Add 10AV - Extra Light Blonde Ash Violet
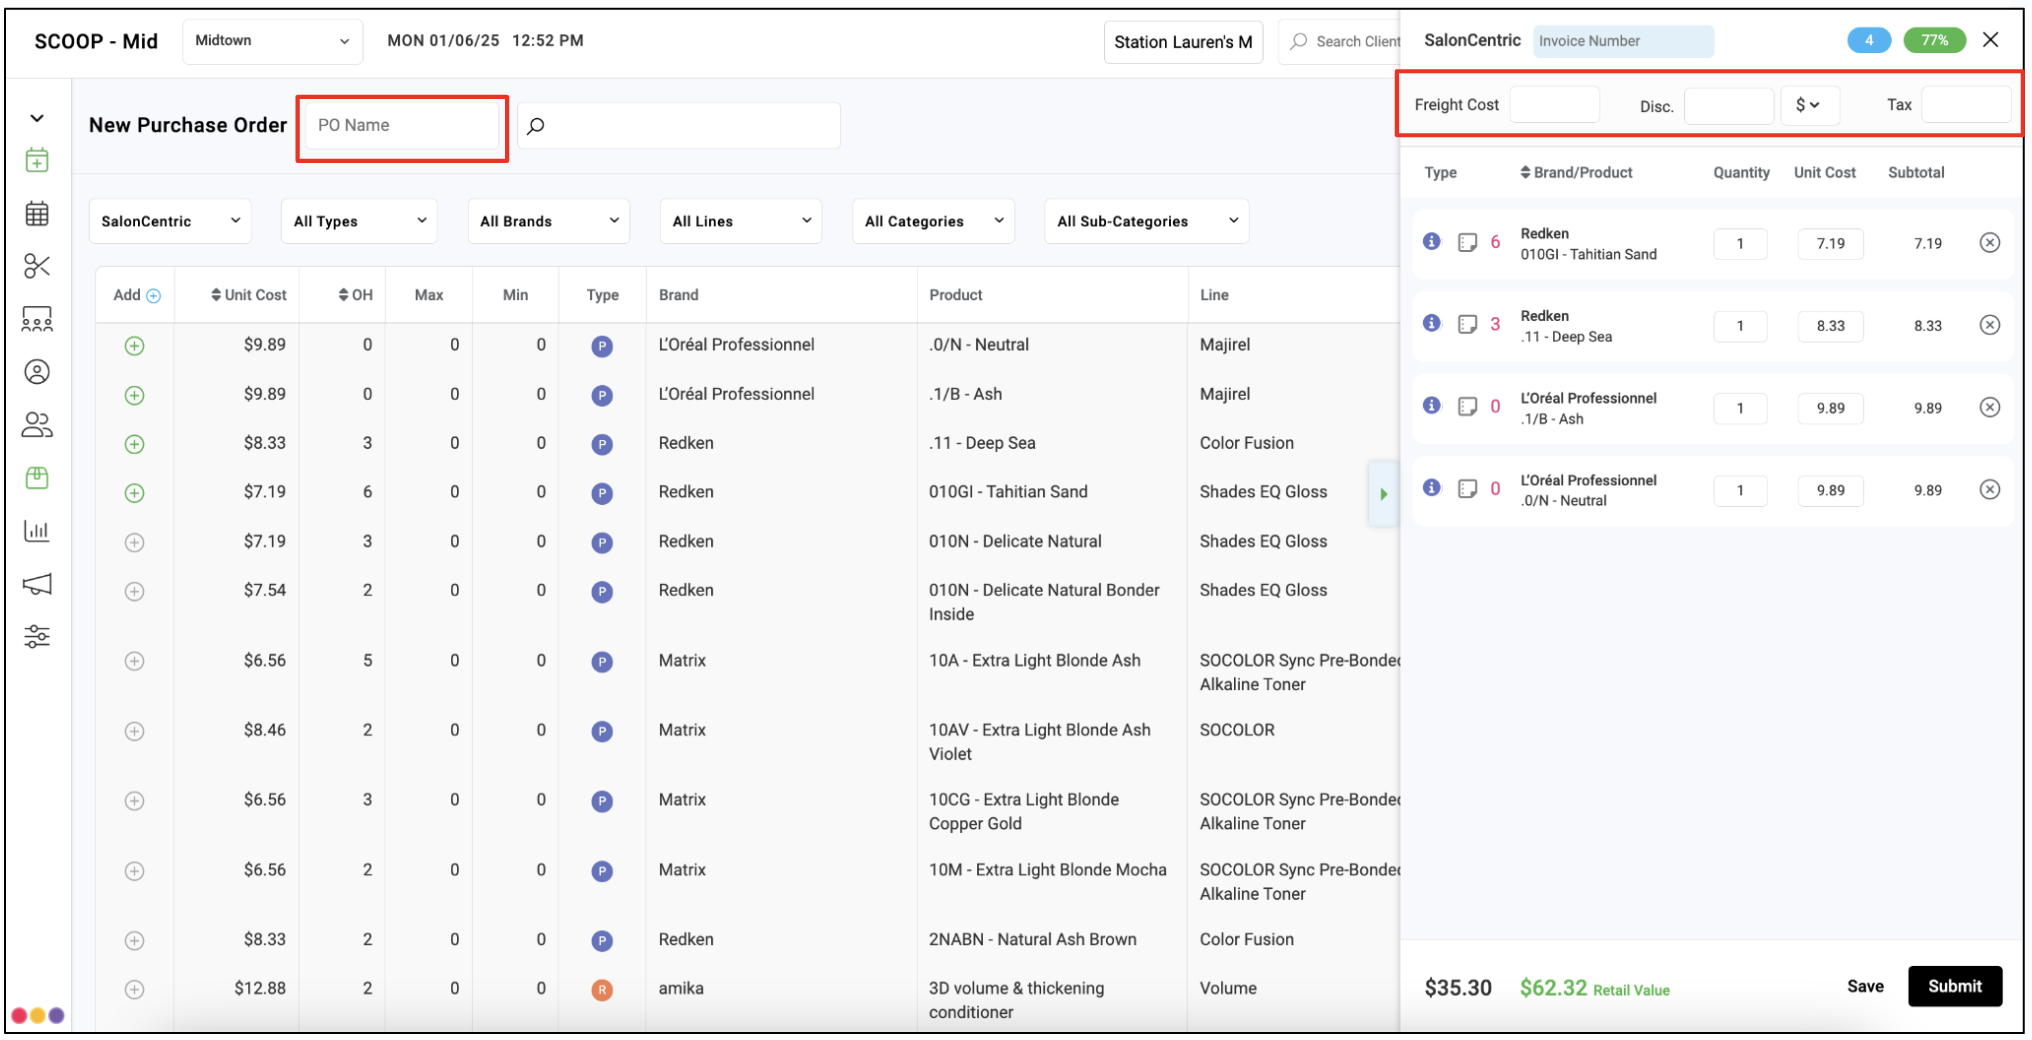The width and height of the screenshot is (2032, 1040). click(x=135, y=732)
